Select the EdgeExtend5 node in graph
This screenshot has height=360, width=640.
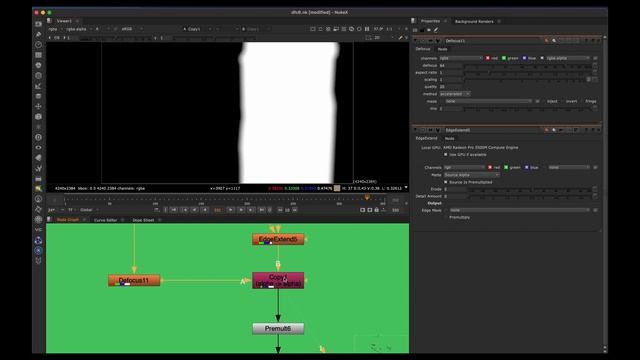278,239
